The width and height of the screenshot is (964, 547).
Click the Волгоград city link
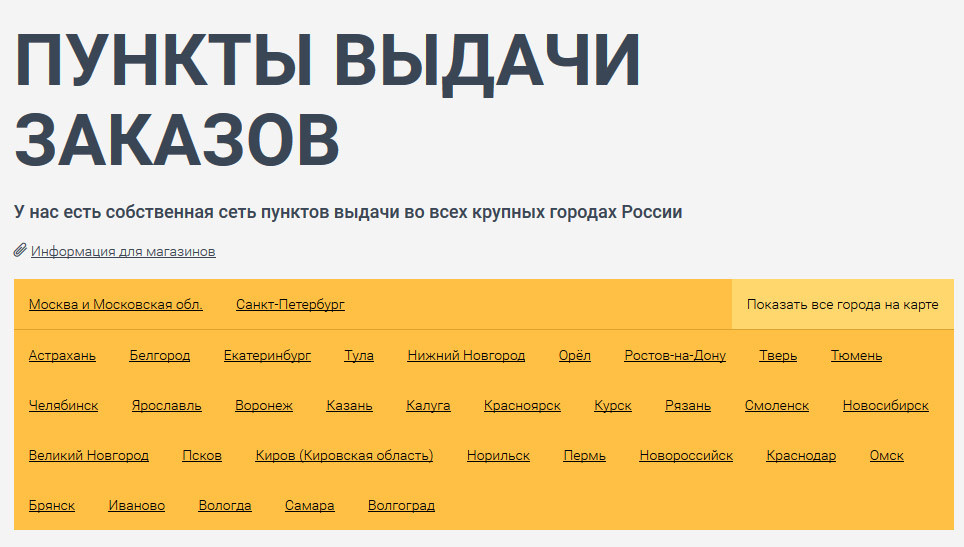point(401,506)
